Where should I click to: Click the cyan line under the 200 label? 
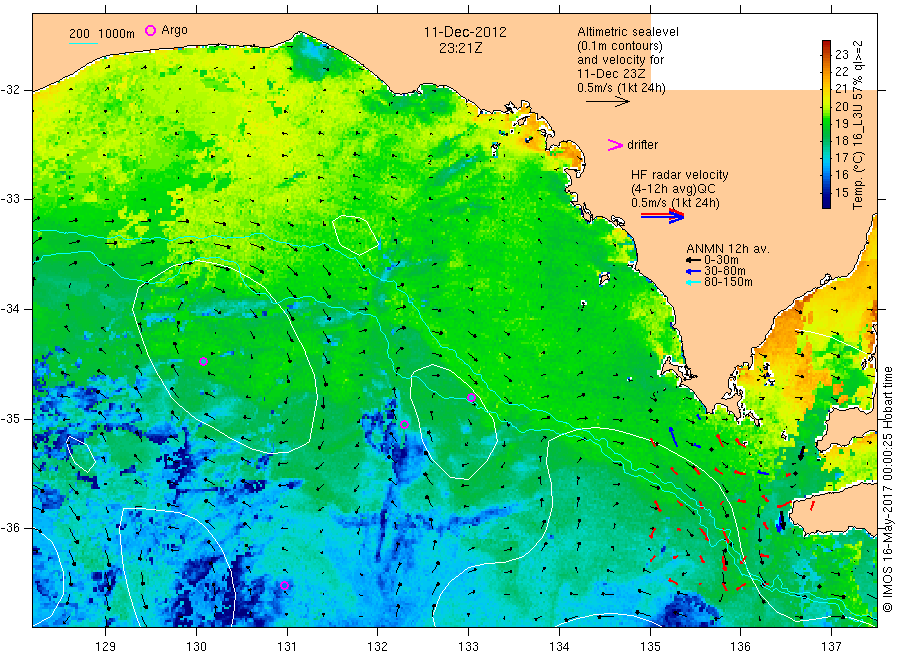point(83,42)
